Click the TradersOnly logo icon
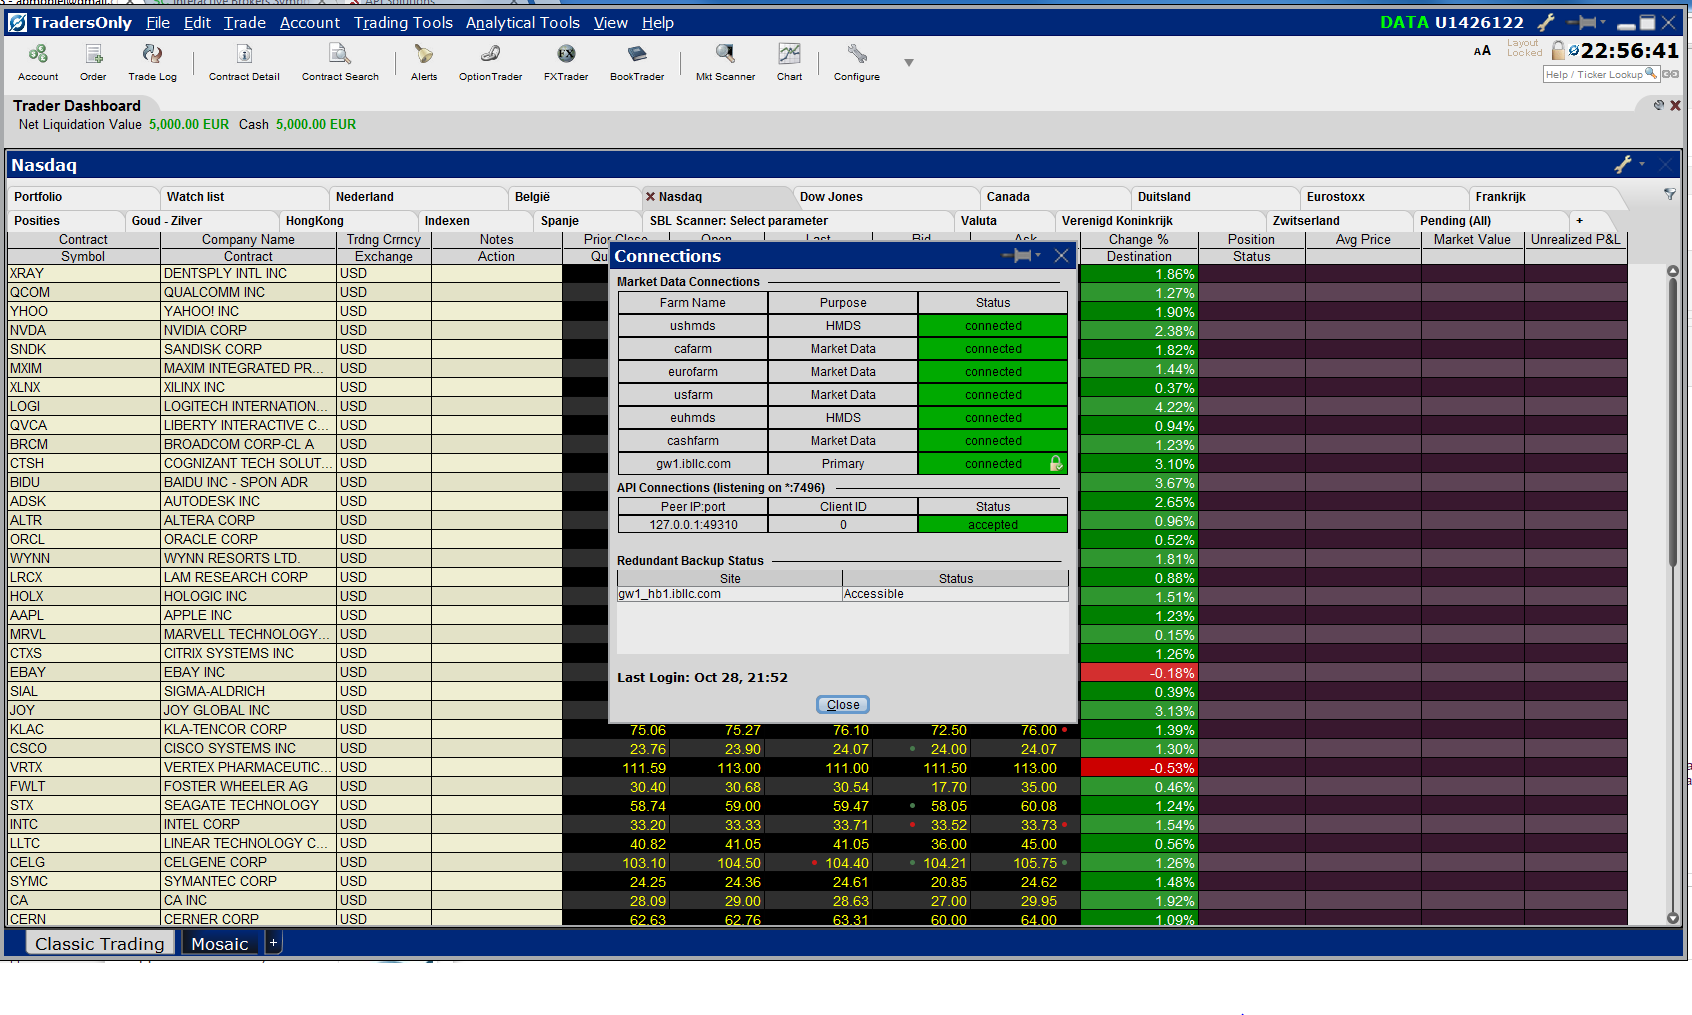The image size is (1692, 1015). tap(17, 22)
